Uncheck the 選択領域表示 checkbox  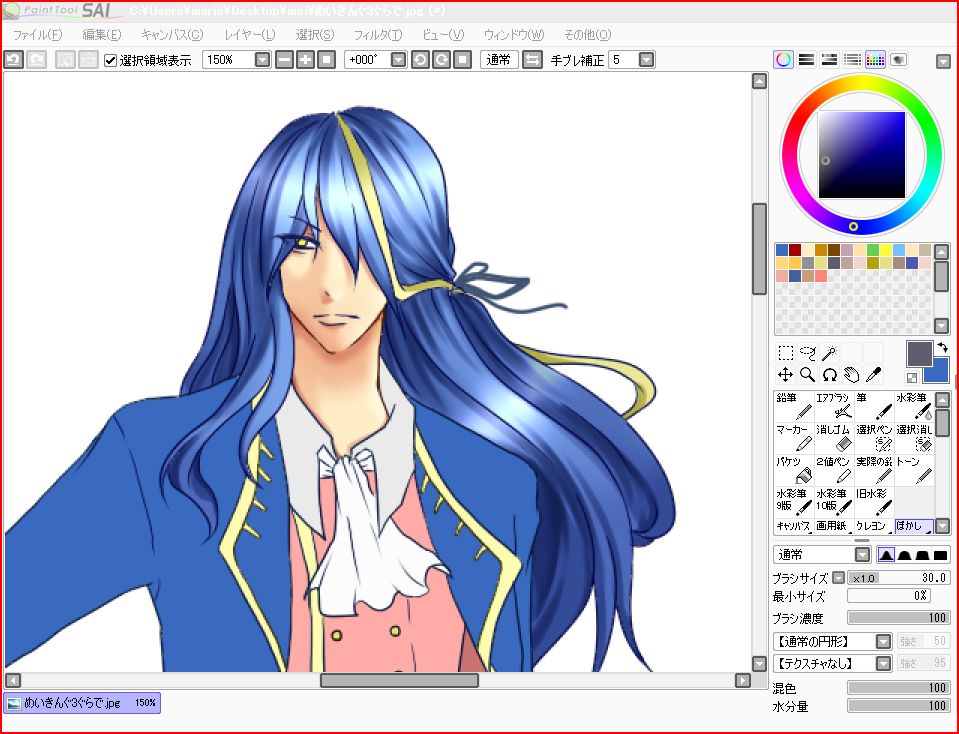pyautogui.click(x=110, y=60)
